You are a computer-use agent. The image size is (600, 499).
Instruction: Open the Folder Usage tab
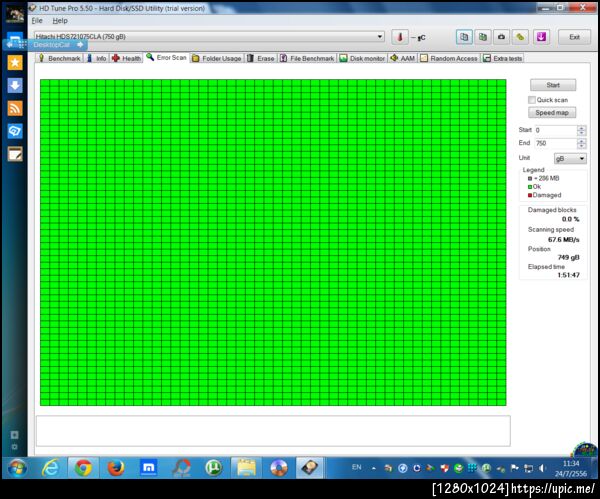point(217,58)
